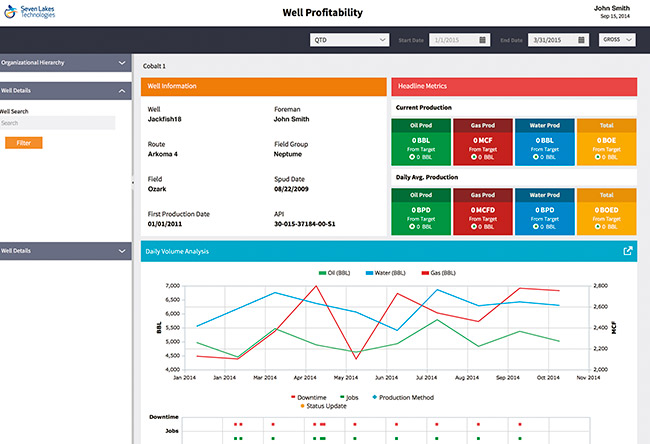The width and height of the screenshot is (650, 444).
Task: Click the Daily Avg. Production label
Action: pyautogui.click(x=427, y=177)
